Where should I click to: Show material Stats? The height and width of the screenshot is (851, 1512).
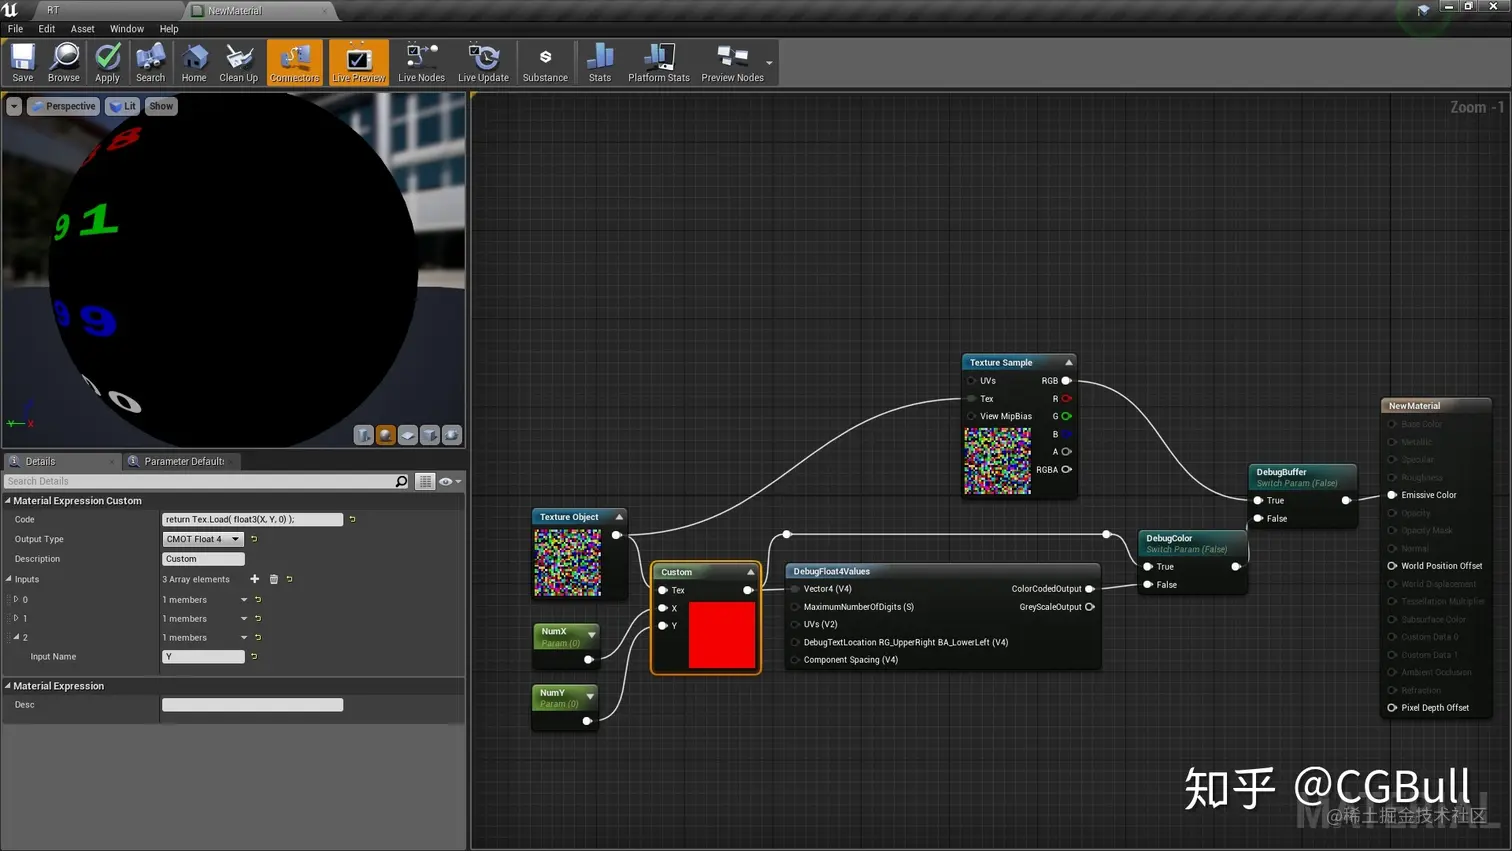click(x=600, y=63)
